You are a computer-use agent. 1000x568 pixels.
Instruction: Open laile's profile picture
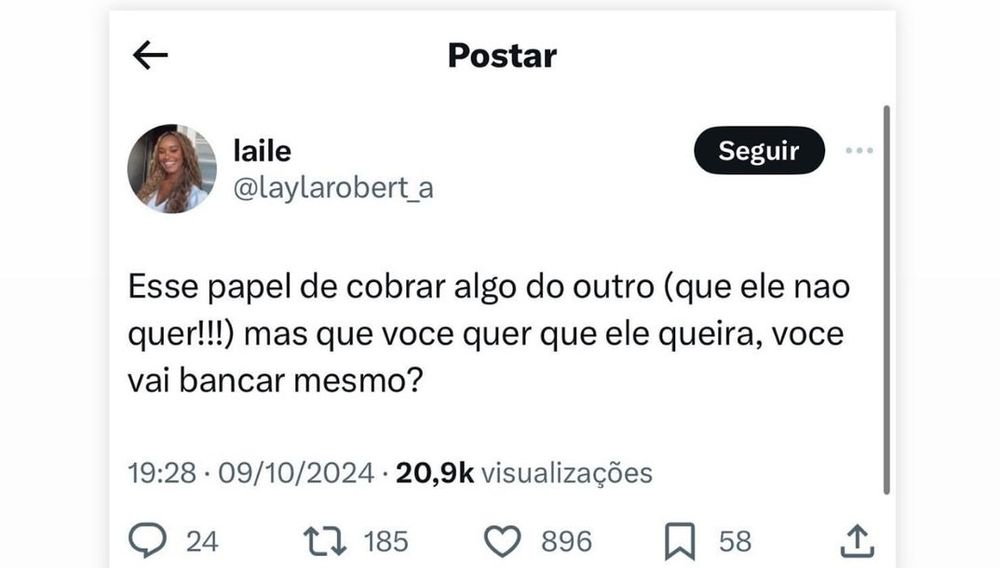click(x=172, y=168)
